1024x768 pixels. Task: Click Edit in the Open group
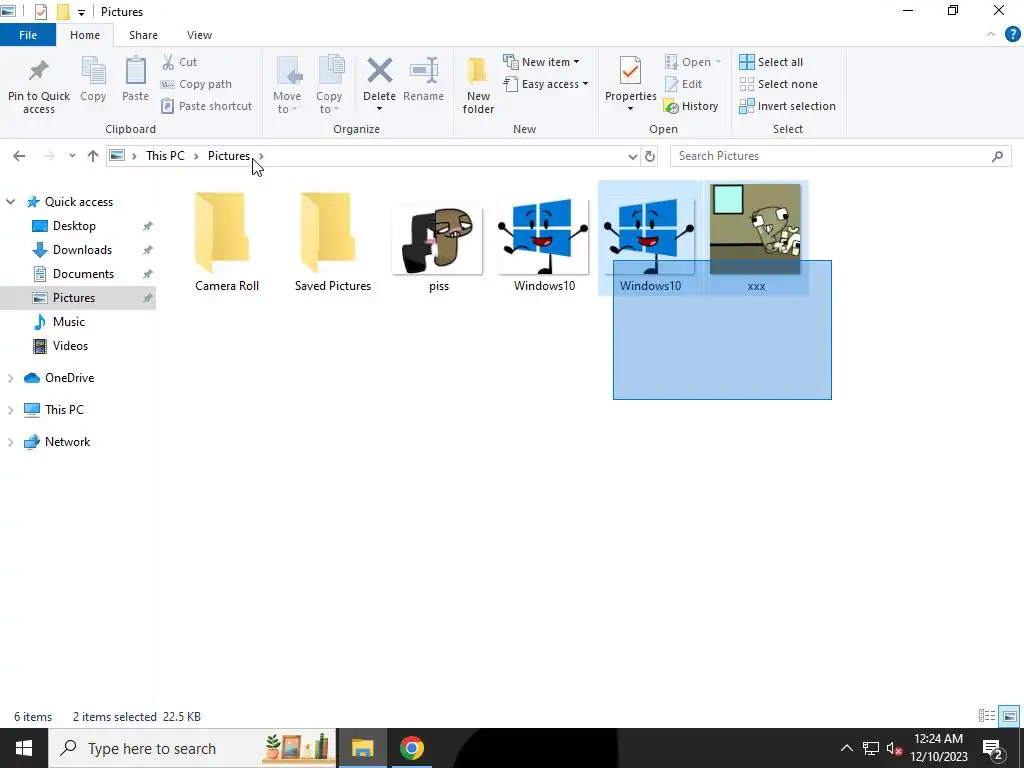(x=683, y=84)
